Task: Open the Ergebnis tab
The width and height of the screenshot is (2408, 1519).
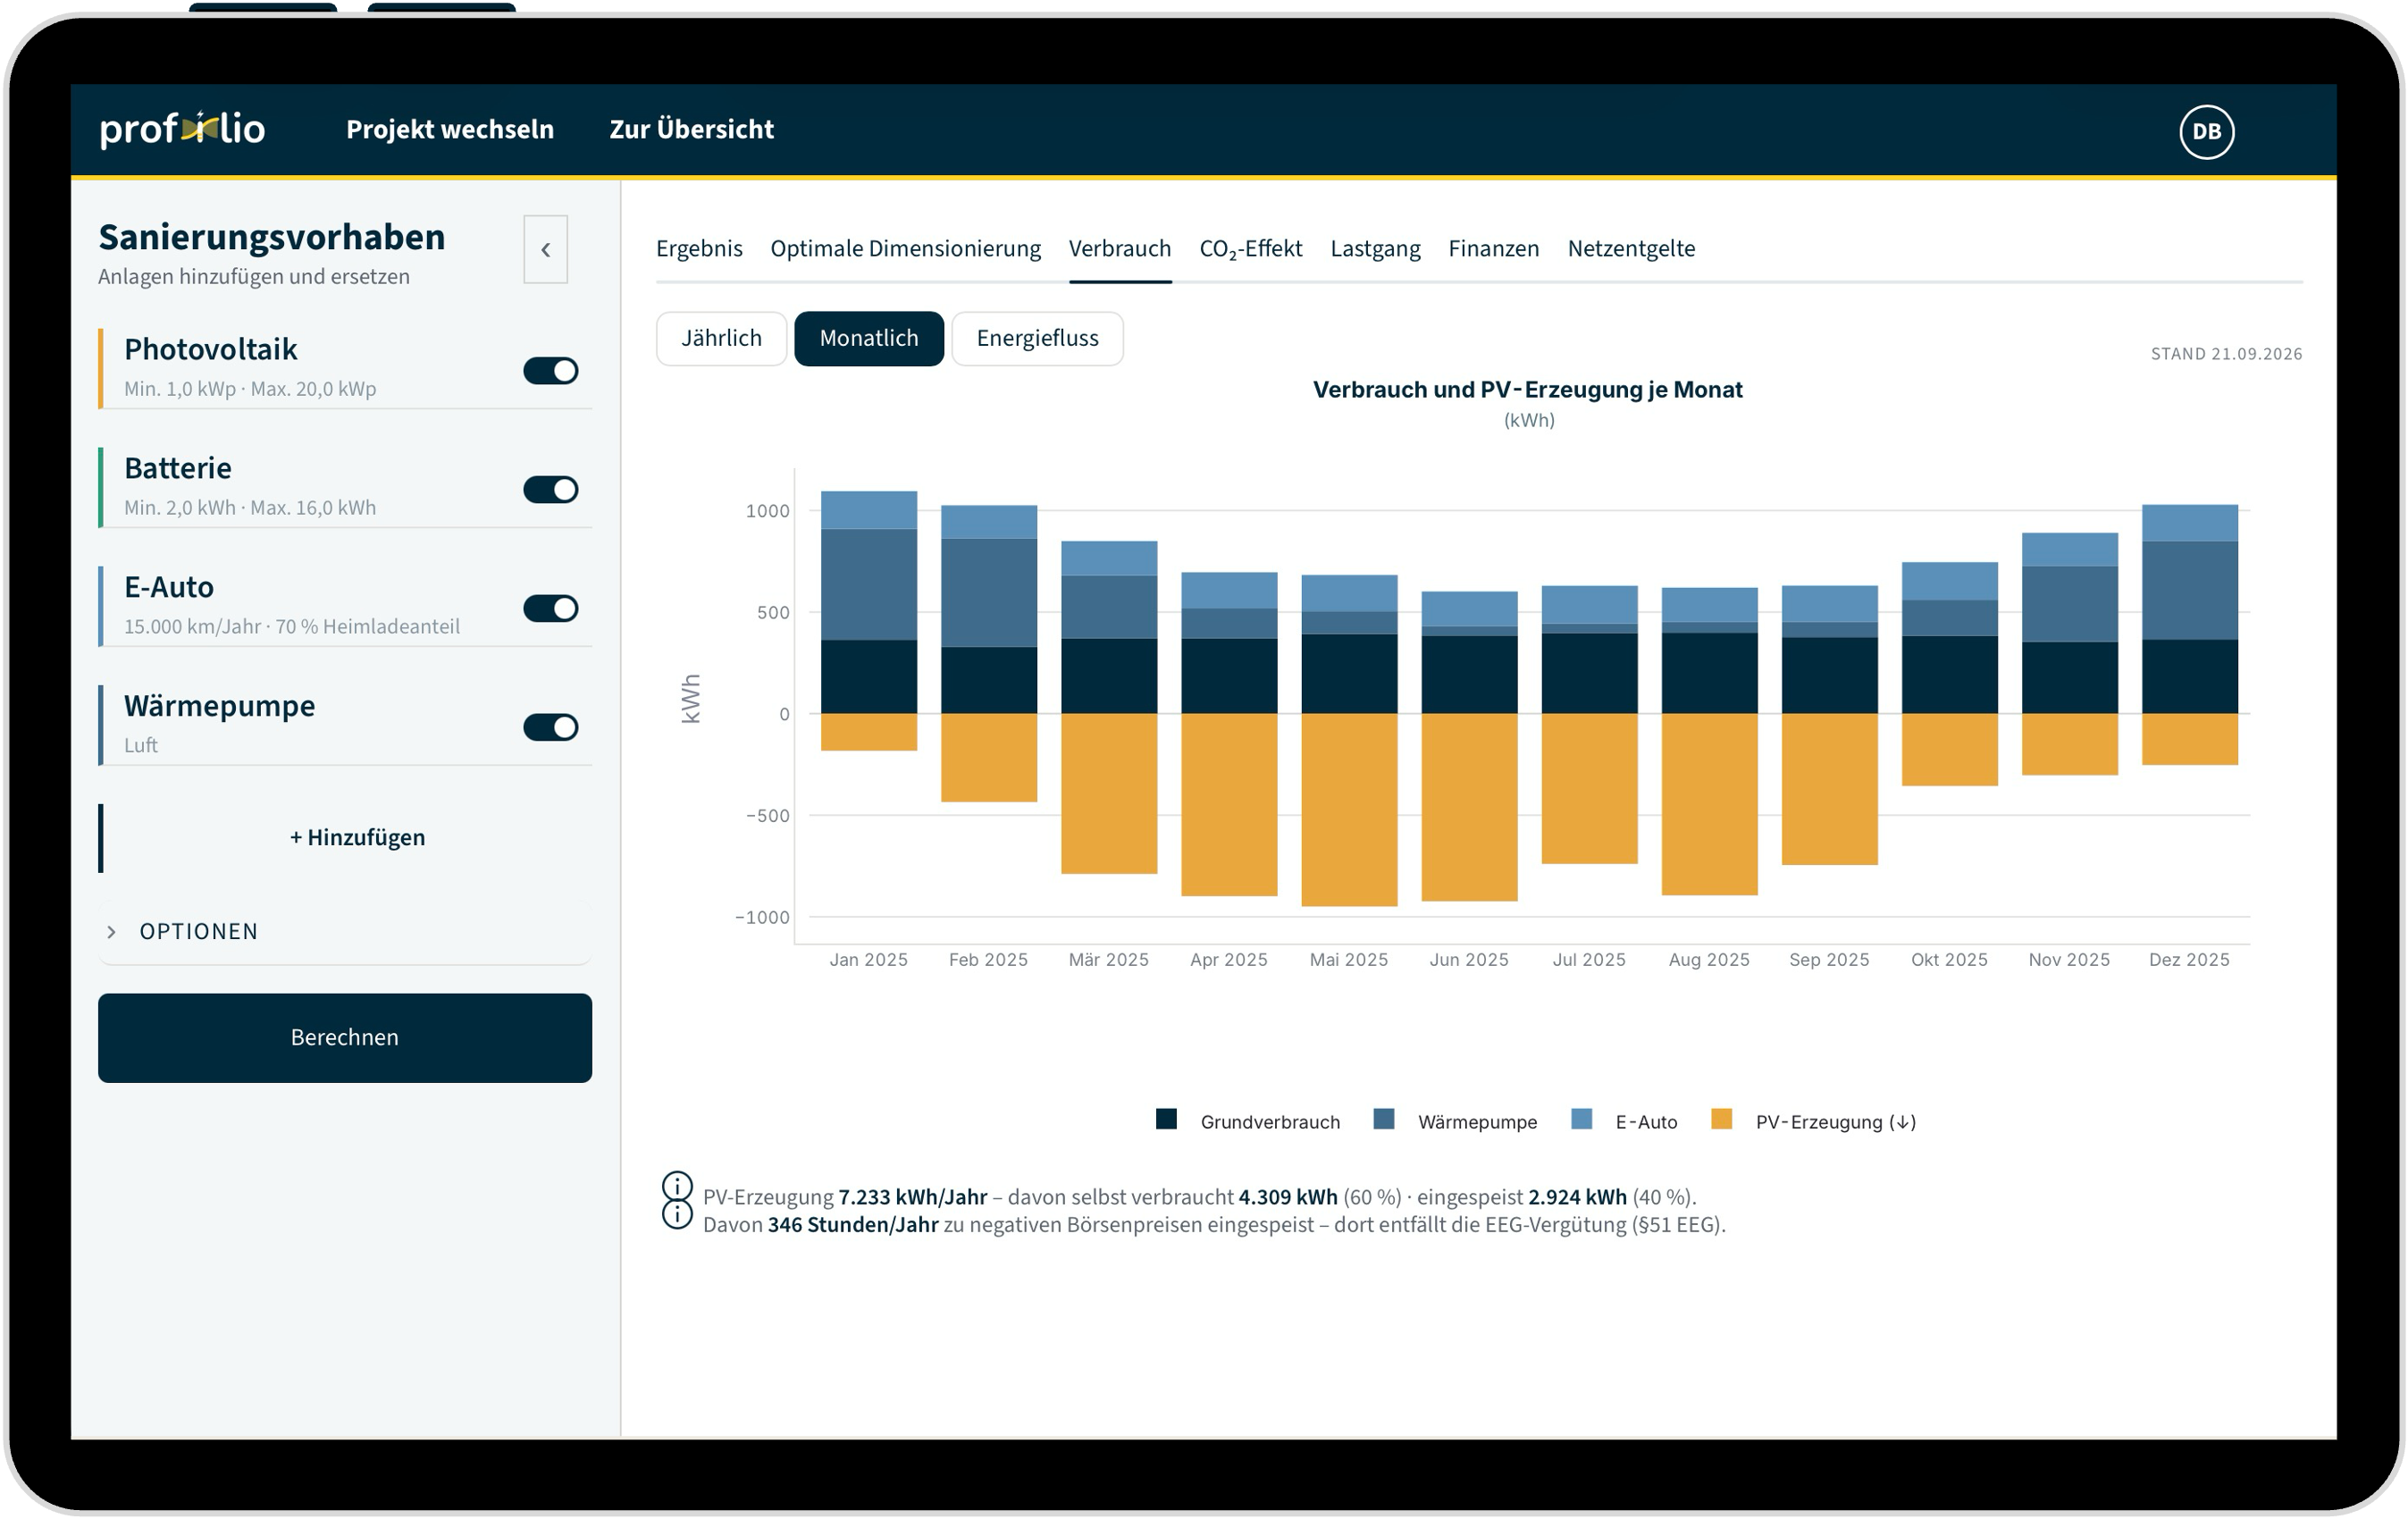Action: 699,249
